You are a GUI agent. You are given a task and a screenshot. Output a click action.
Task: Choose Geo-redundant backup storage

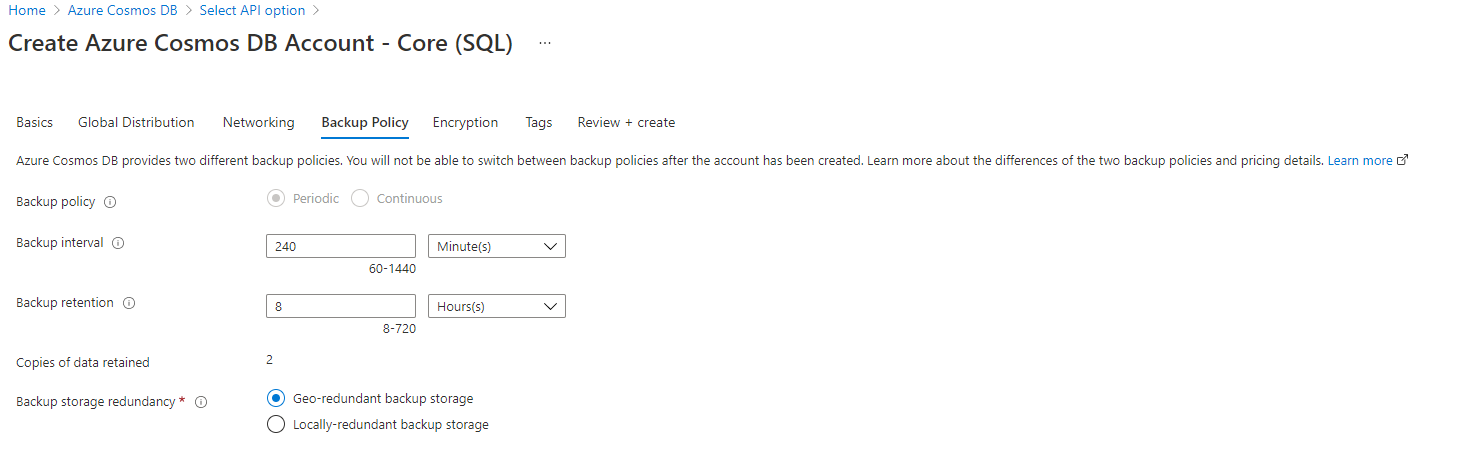[276, 398]
